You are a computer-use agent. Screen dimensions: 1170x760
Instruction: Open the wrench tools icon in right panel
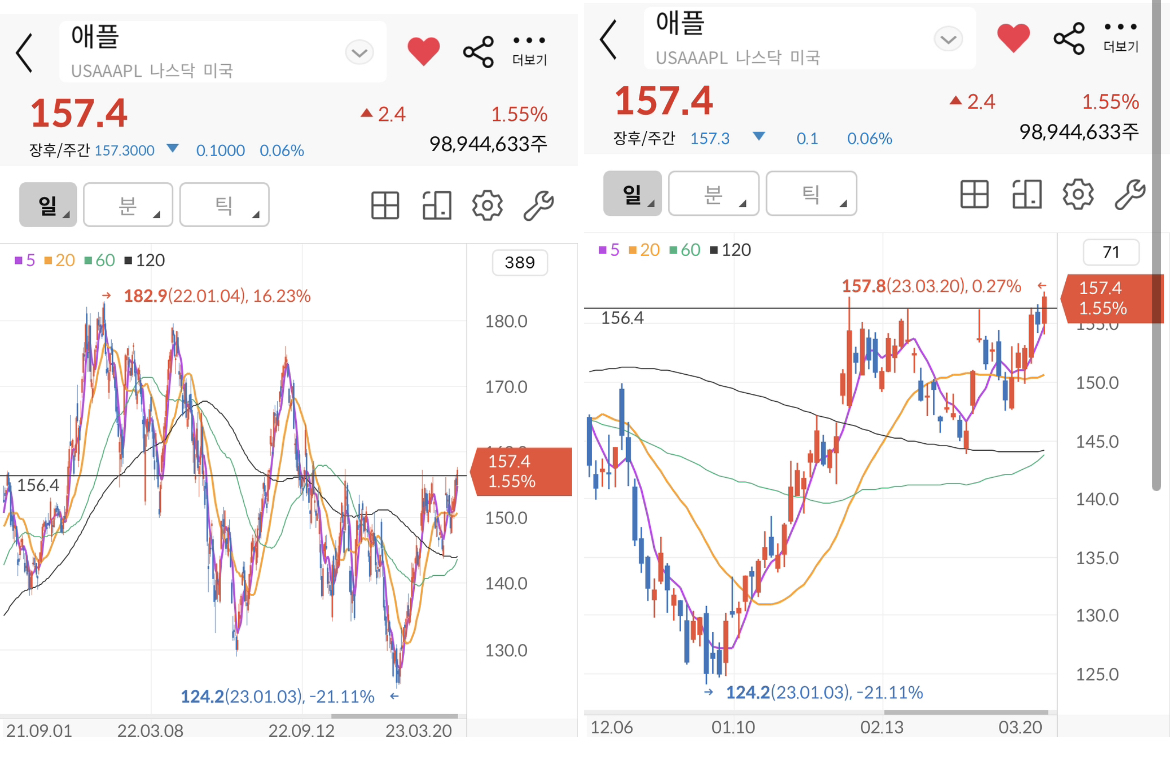pos(1130,194)
